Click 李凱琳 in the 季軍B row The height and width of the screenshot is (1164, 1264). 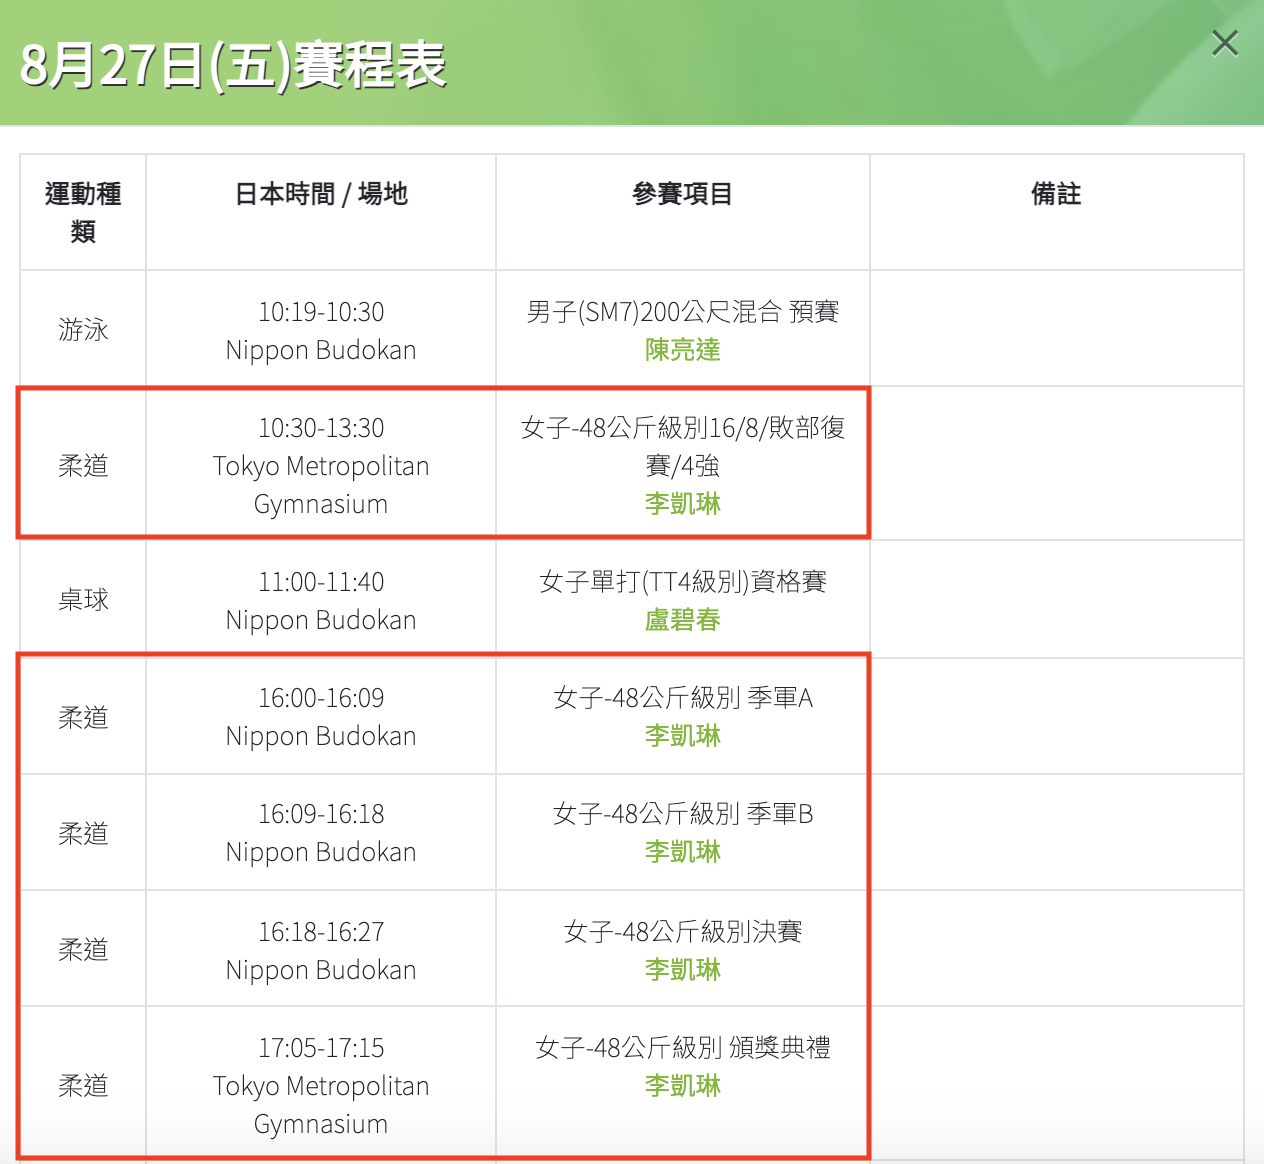point(682,852)
